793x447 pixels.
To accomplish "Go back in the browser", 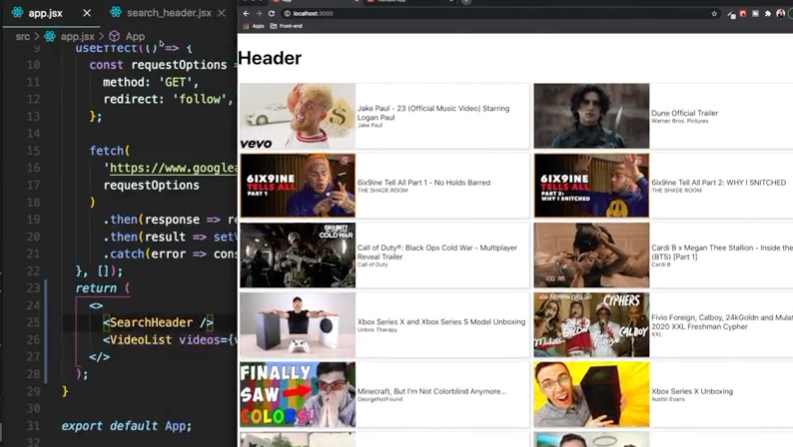I will point(246,14).
